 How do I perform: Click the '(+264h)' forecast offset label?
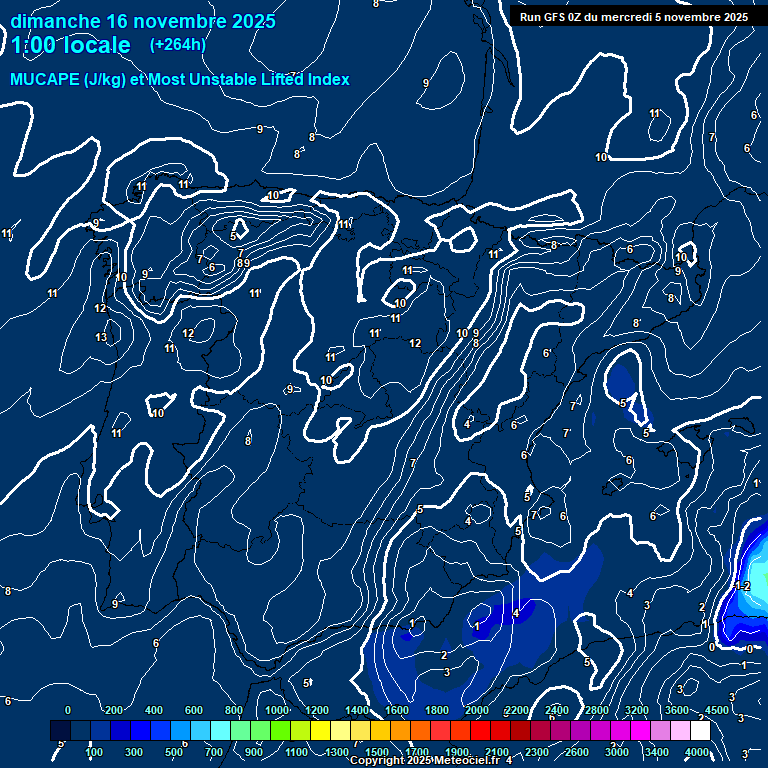pos(178,44)
